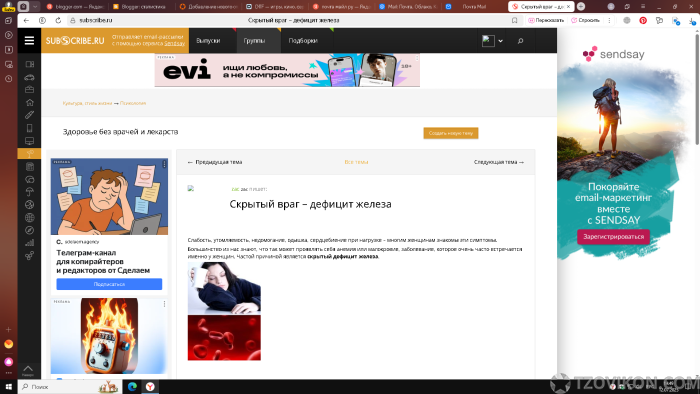
Task: Click the monitor category icon in sidebar
Action: 29,141
